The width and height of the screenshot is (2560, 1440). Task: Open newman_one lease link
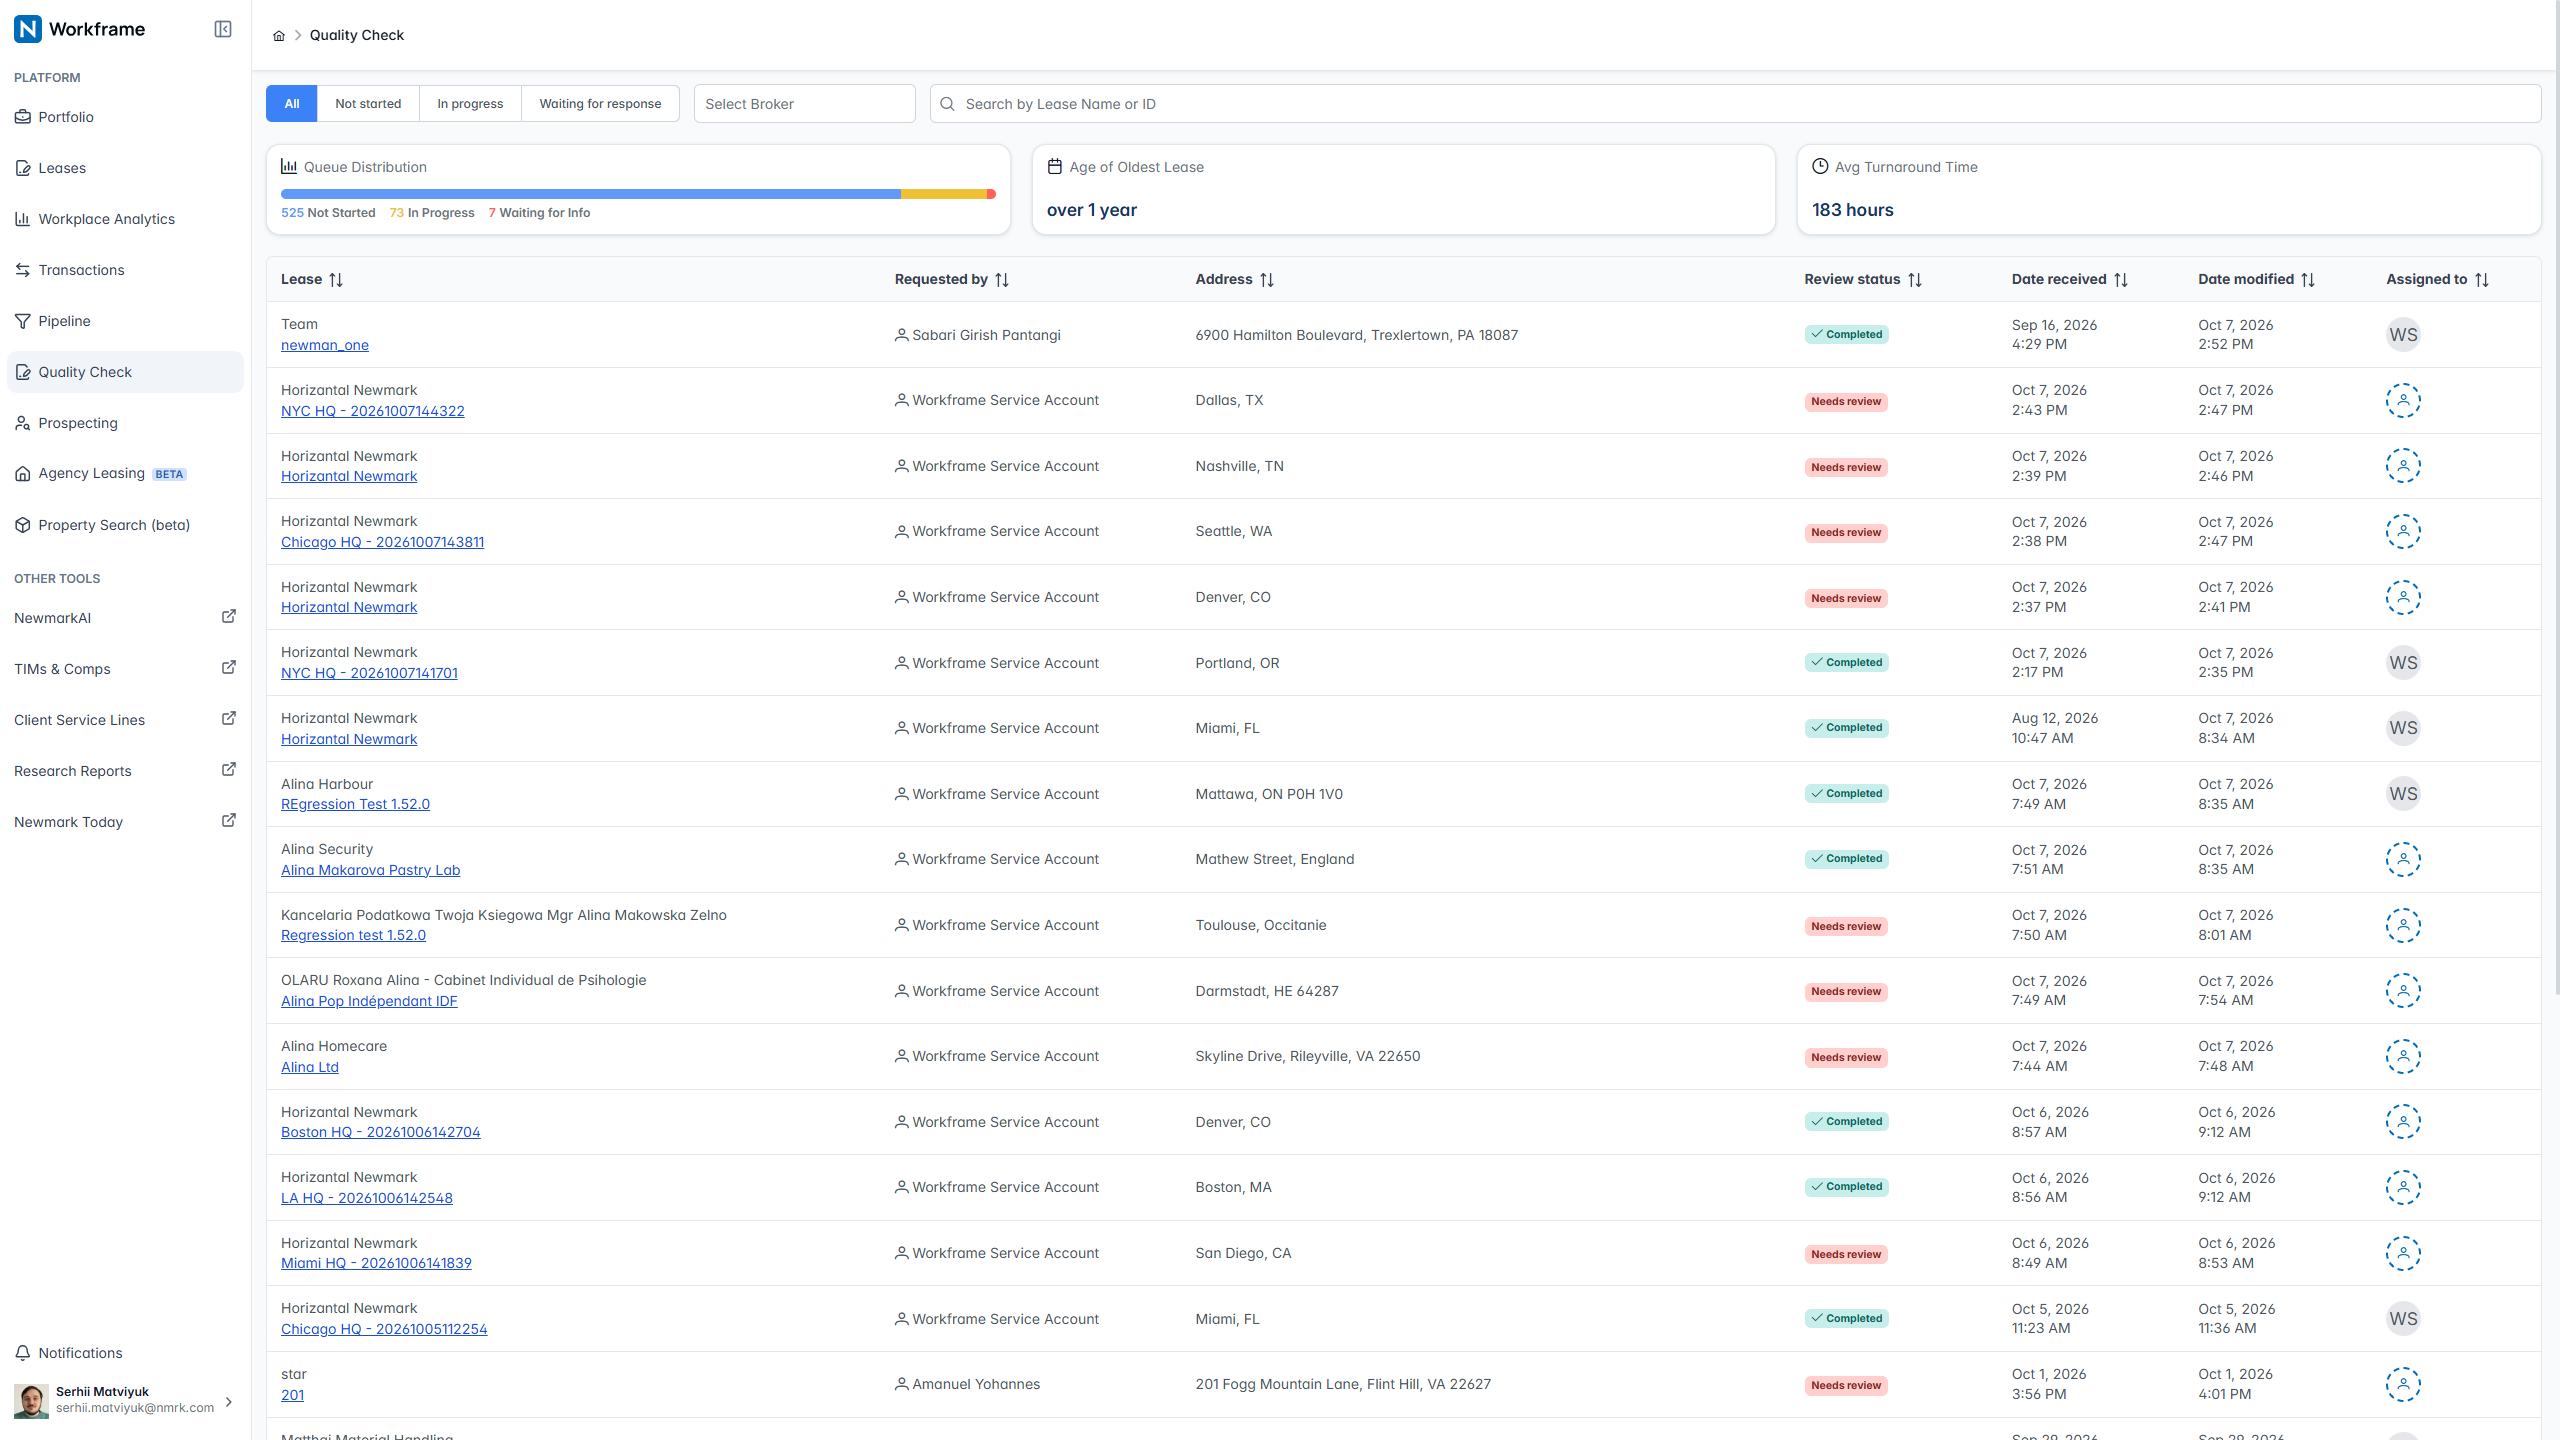point(325,345)
